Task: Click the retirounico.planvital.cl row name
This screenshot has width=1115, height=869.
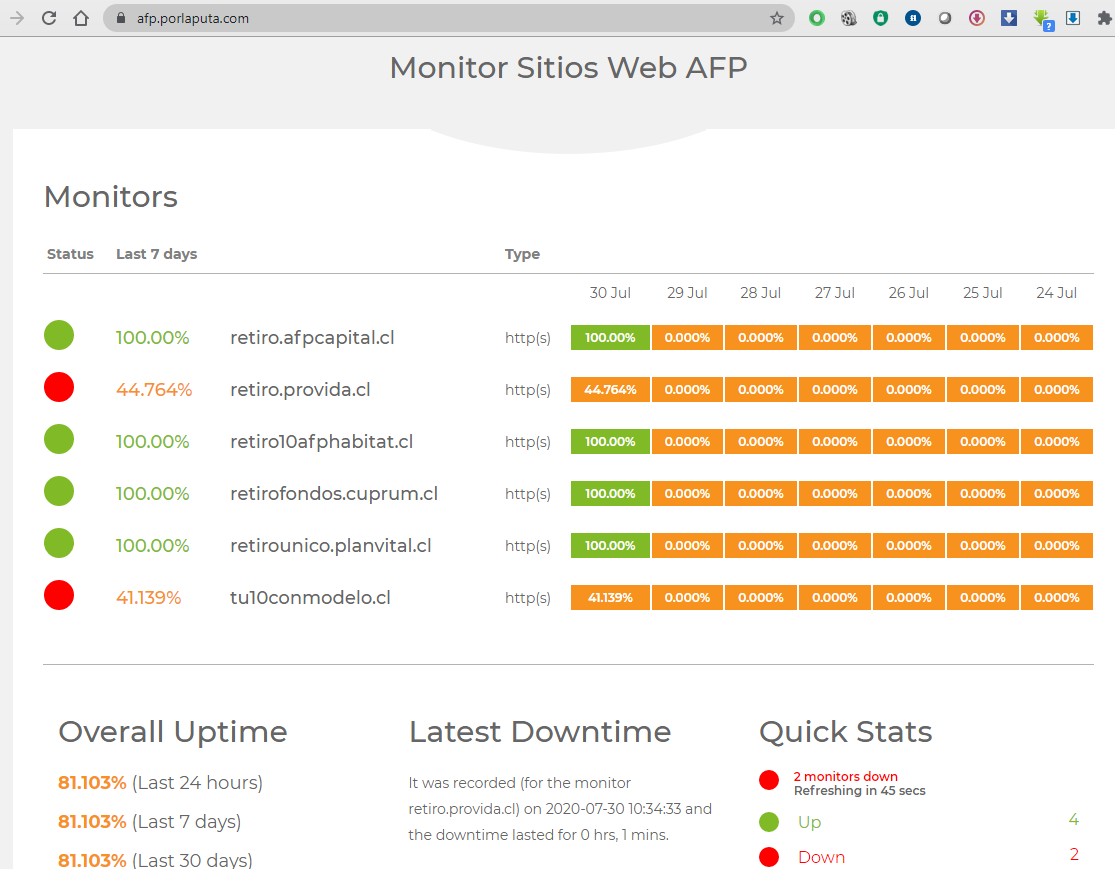Action: tap(331, 545)
